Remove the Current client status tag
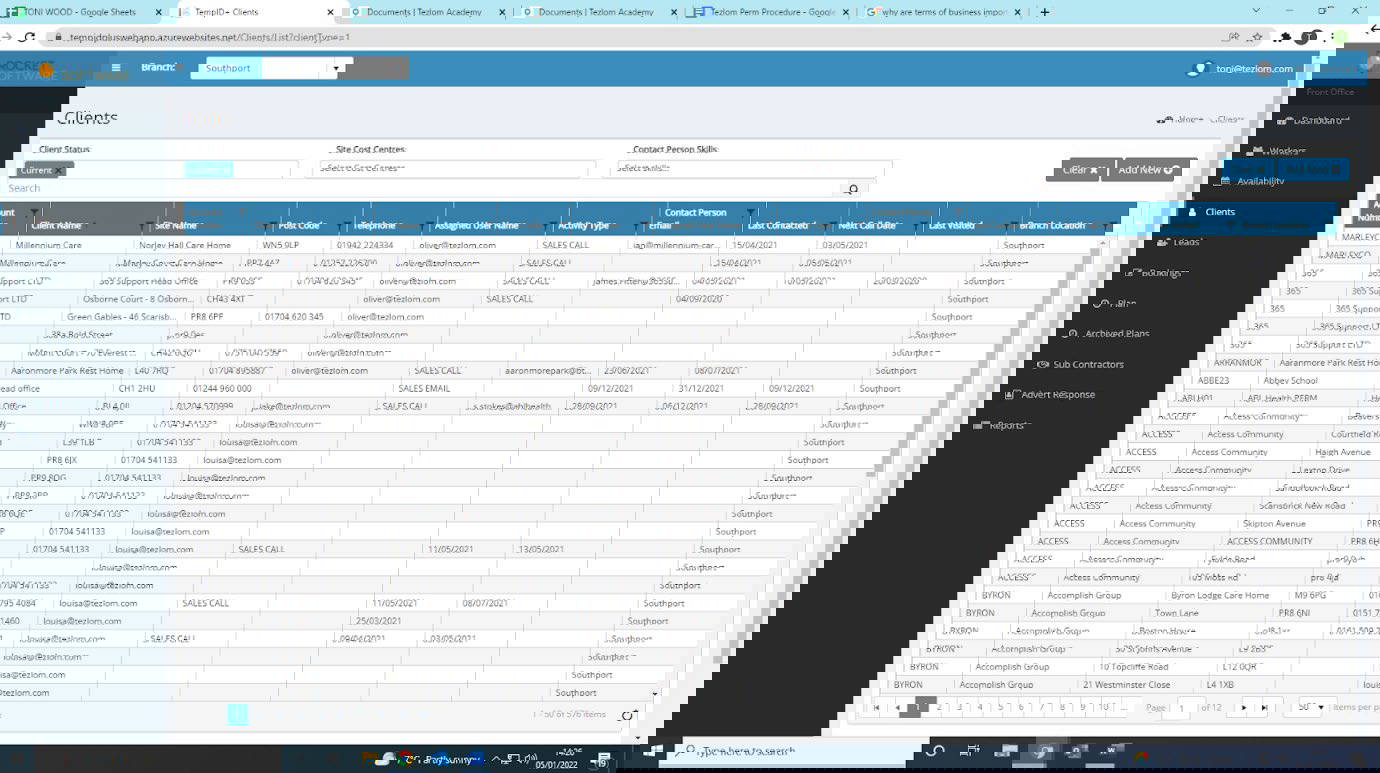This screenshot has width=1380, height=773. tap(59, 171)
